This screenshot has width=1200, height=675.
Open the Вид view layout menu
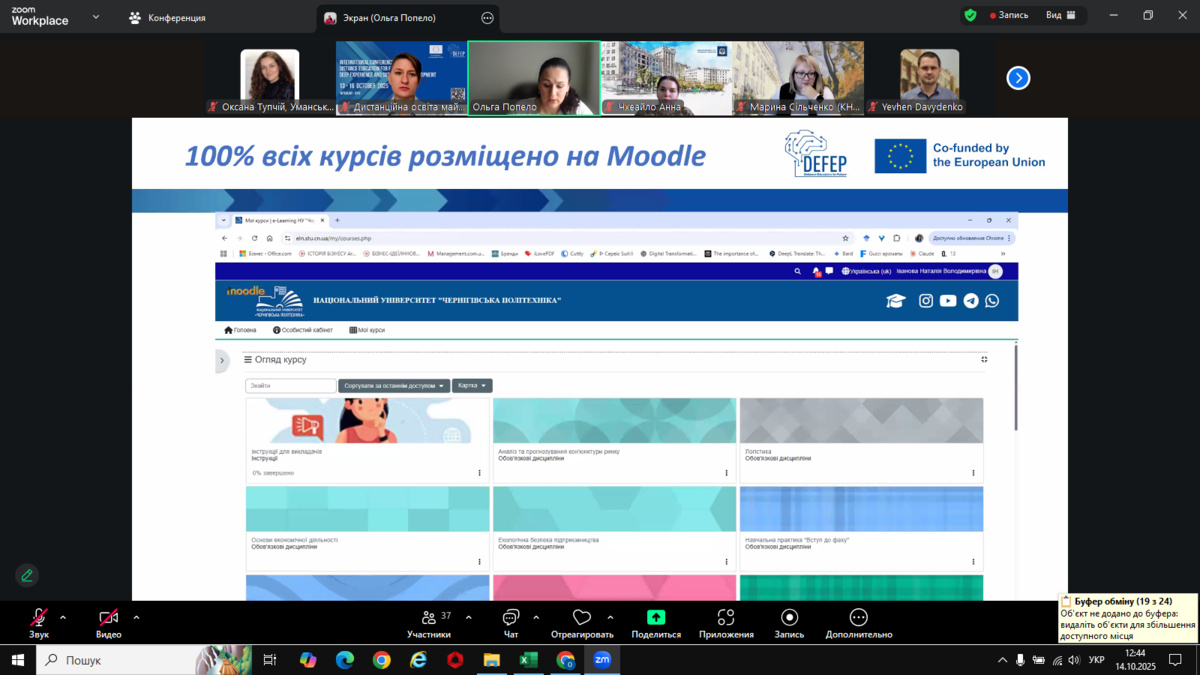pyautogui.click(x=1060, y=15)
